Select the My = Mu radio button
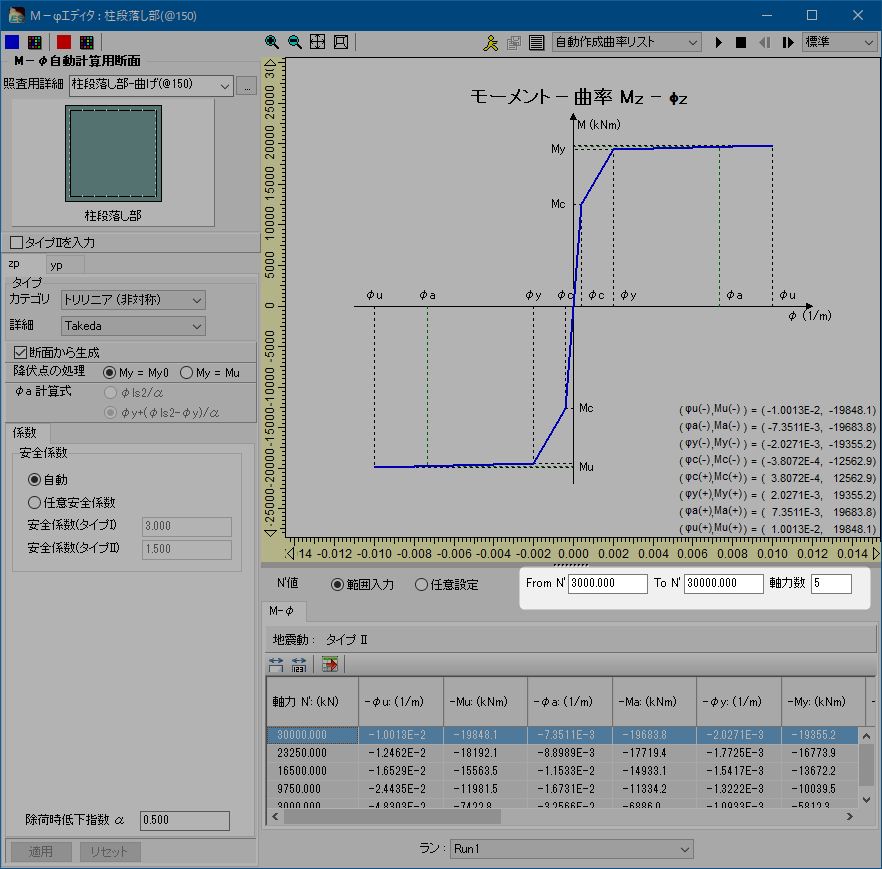Screen dimensions: 882x869 point(187,372)
